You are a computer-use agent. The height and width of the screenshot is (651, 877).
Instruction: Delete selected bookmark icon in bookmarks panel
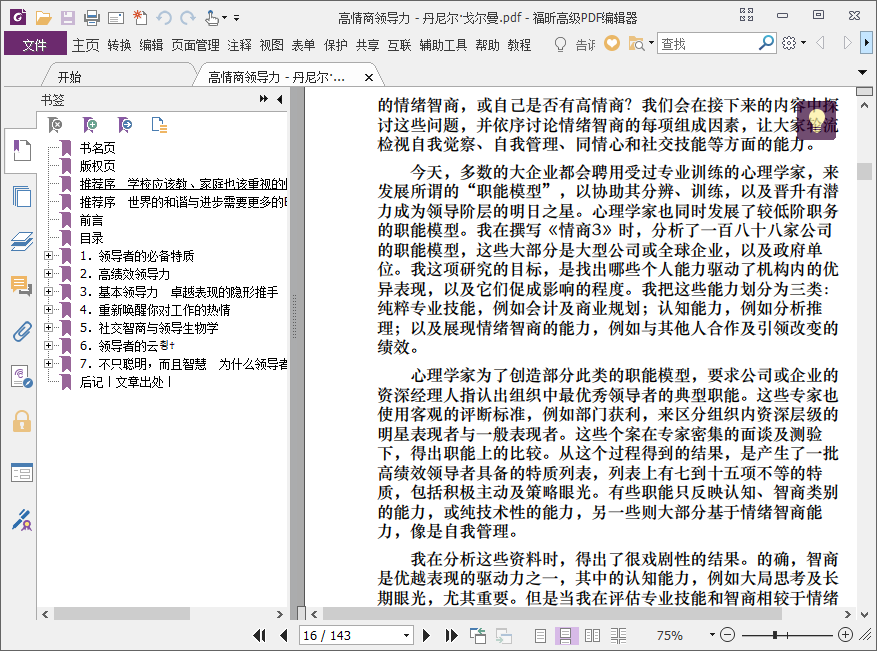(55, 125)
